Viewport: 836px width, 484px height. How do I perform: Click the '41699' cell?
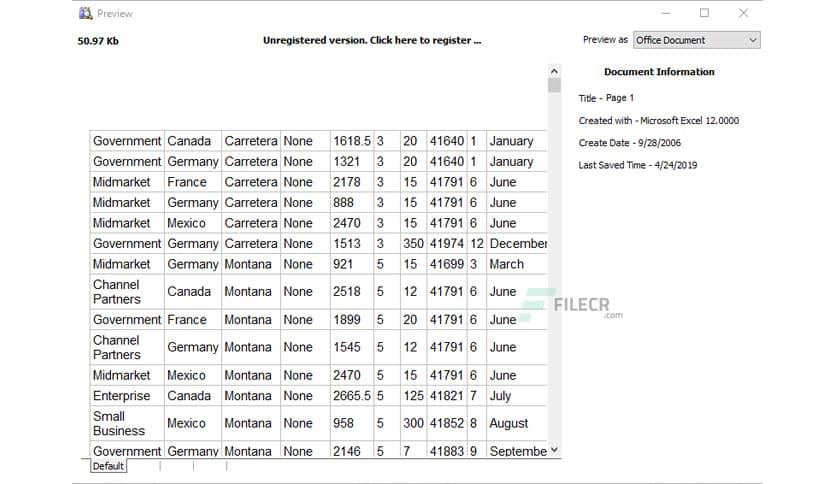(x=447, y=264)
